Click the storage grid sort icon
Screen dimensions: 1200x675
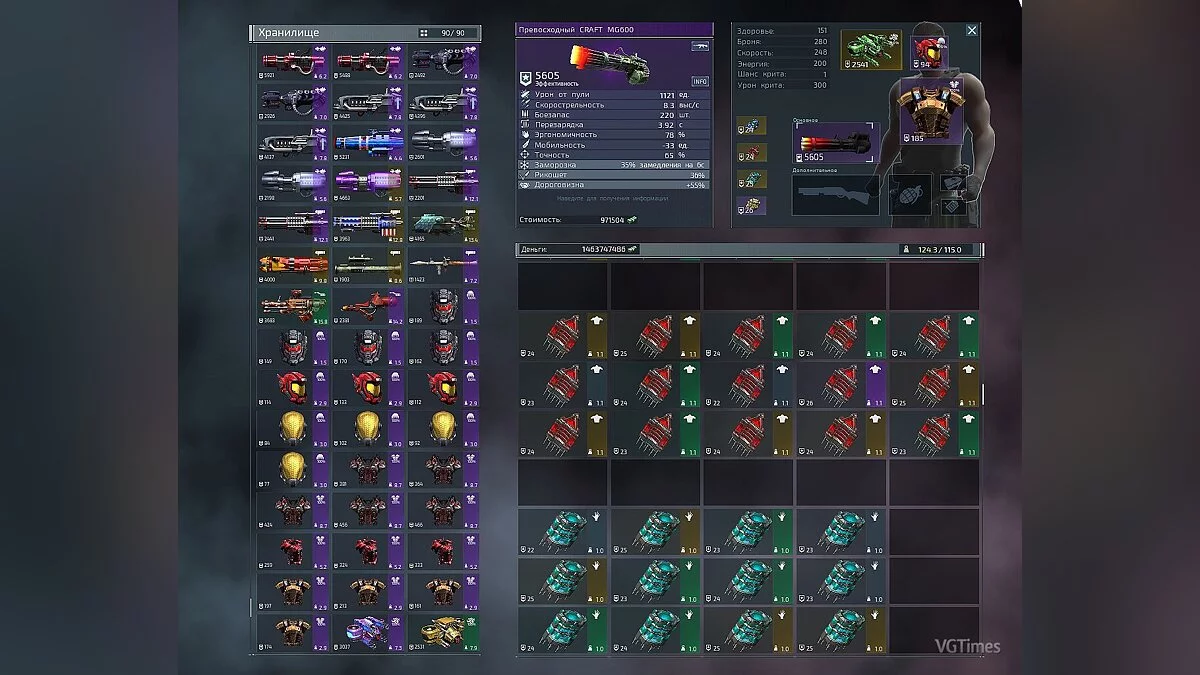click(423, 33)
